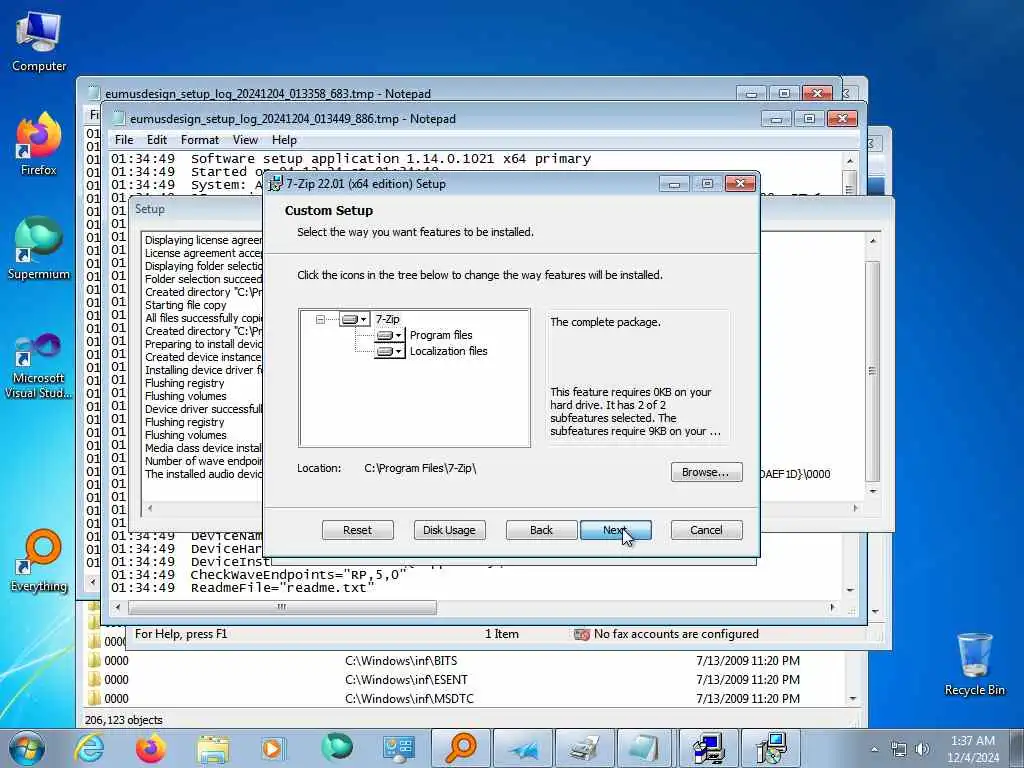The width and height of the screenshot is (1024, 768).
Task: Open Notepad's File menu
Action: pyautogui.click(x=123, y=140)
